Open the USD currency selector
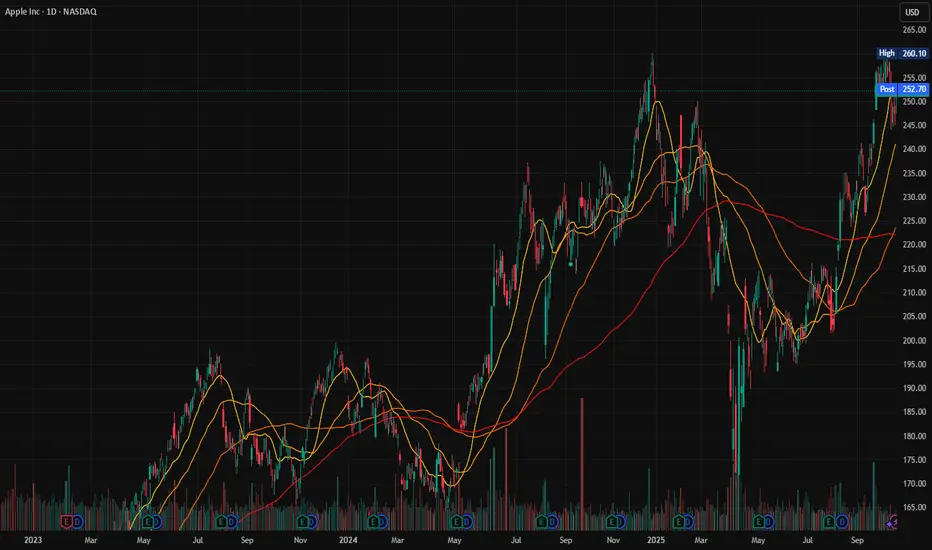Image resolution: width=932 pixels, height=550 pixels. point(913,12)
